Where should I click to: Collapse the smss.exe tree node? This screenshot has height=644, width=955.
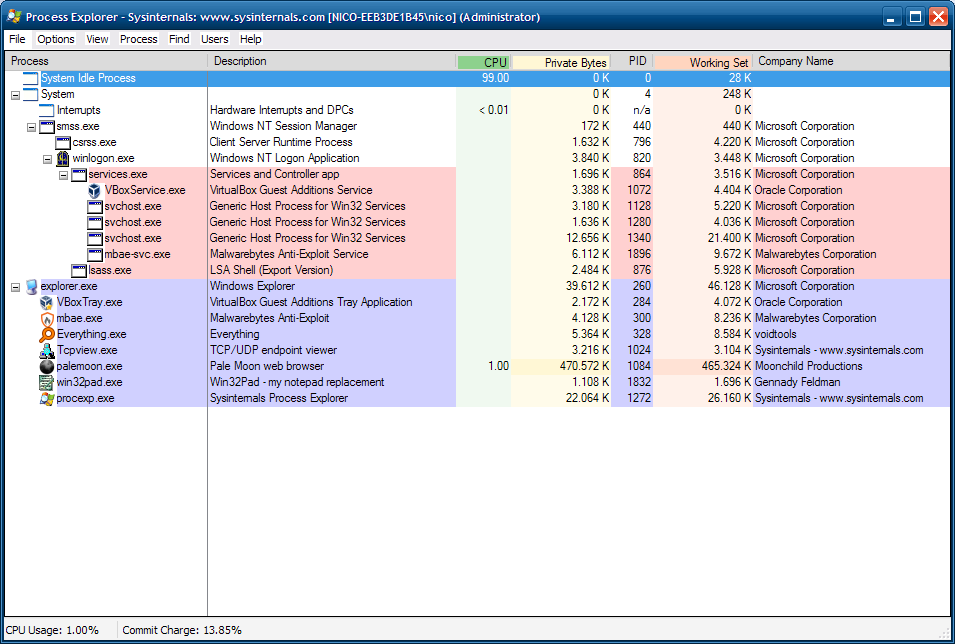[31, 127]
